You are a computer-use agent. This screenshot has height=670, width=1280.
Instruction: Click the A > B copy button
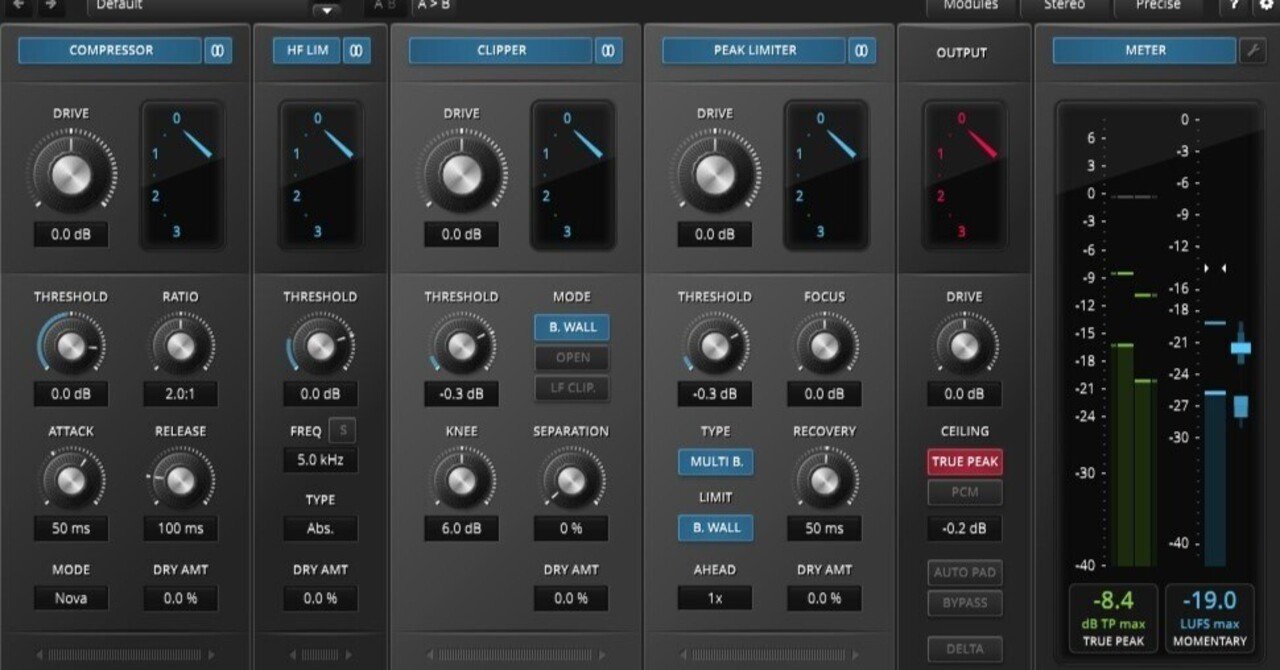pyautogui.click(x=433, y=6)
